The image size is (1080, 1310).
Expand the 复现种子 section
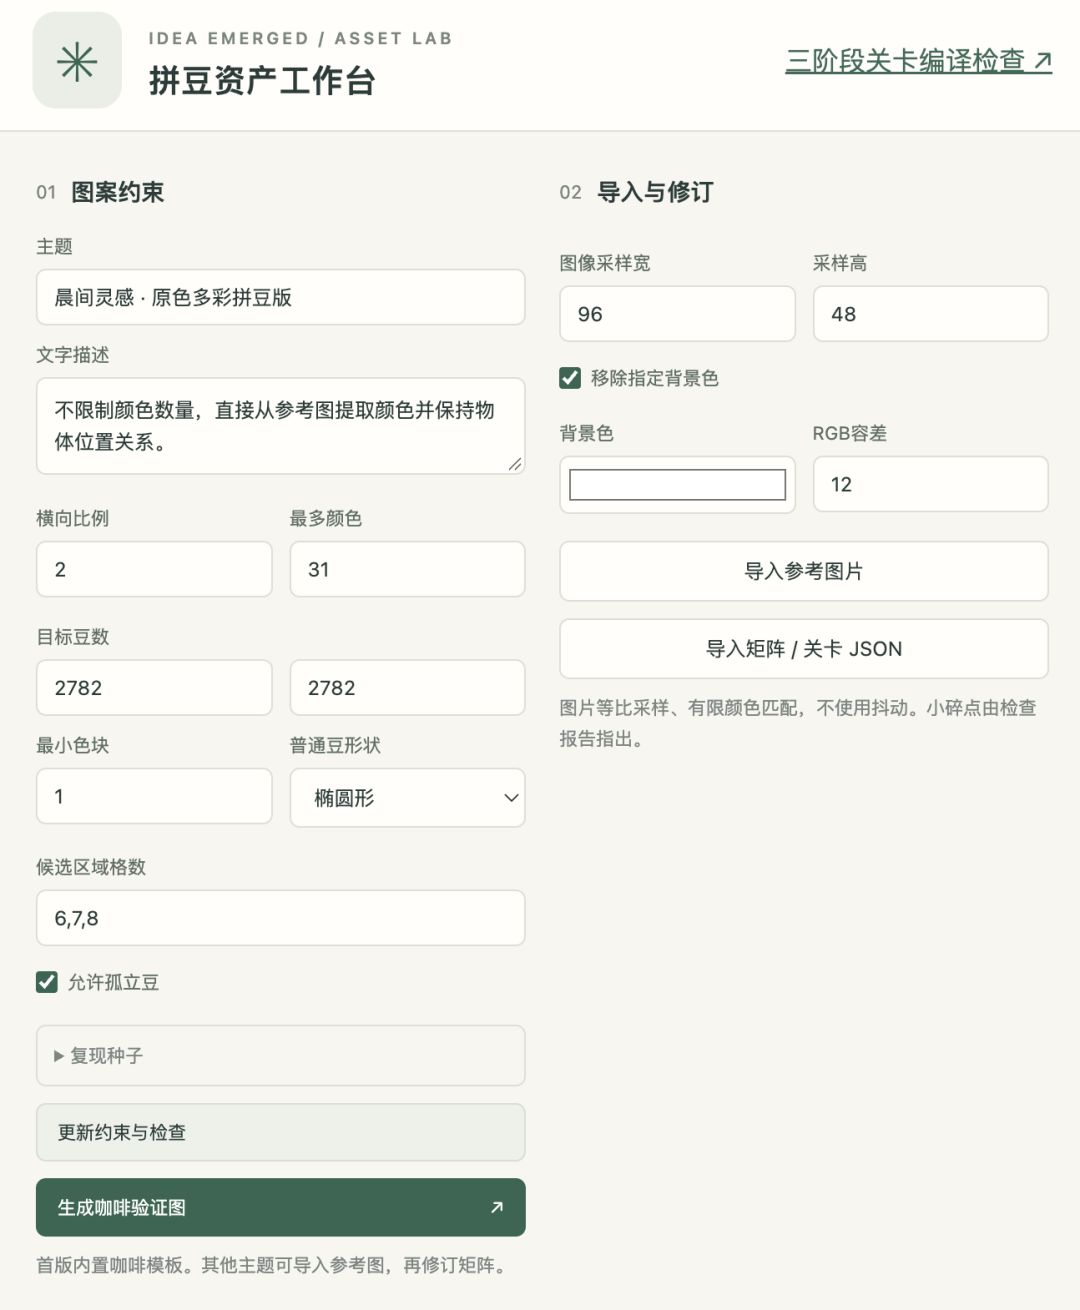(281, 1055)
